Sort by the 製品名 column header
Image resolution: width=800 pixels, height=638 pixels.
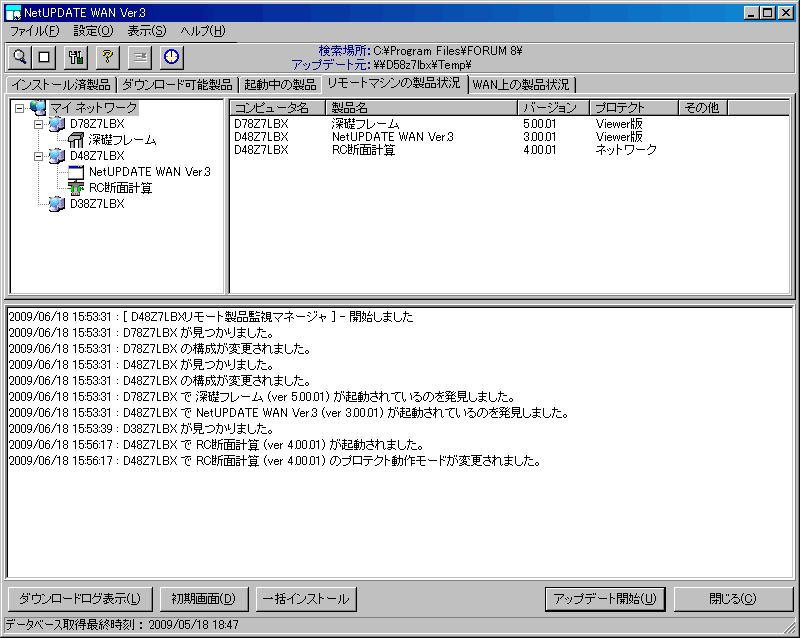point(421,108)
